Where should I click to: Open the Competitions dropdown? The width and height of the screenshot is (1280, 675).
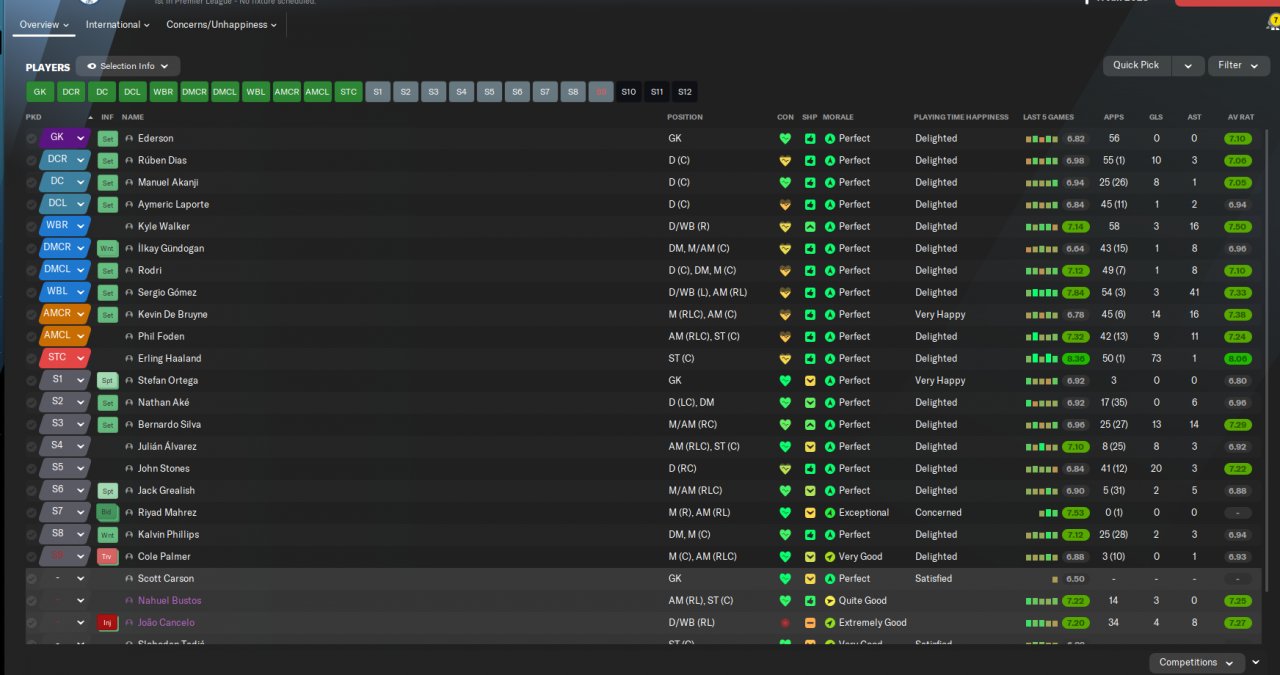click(1196, 662)
